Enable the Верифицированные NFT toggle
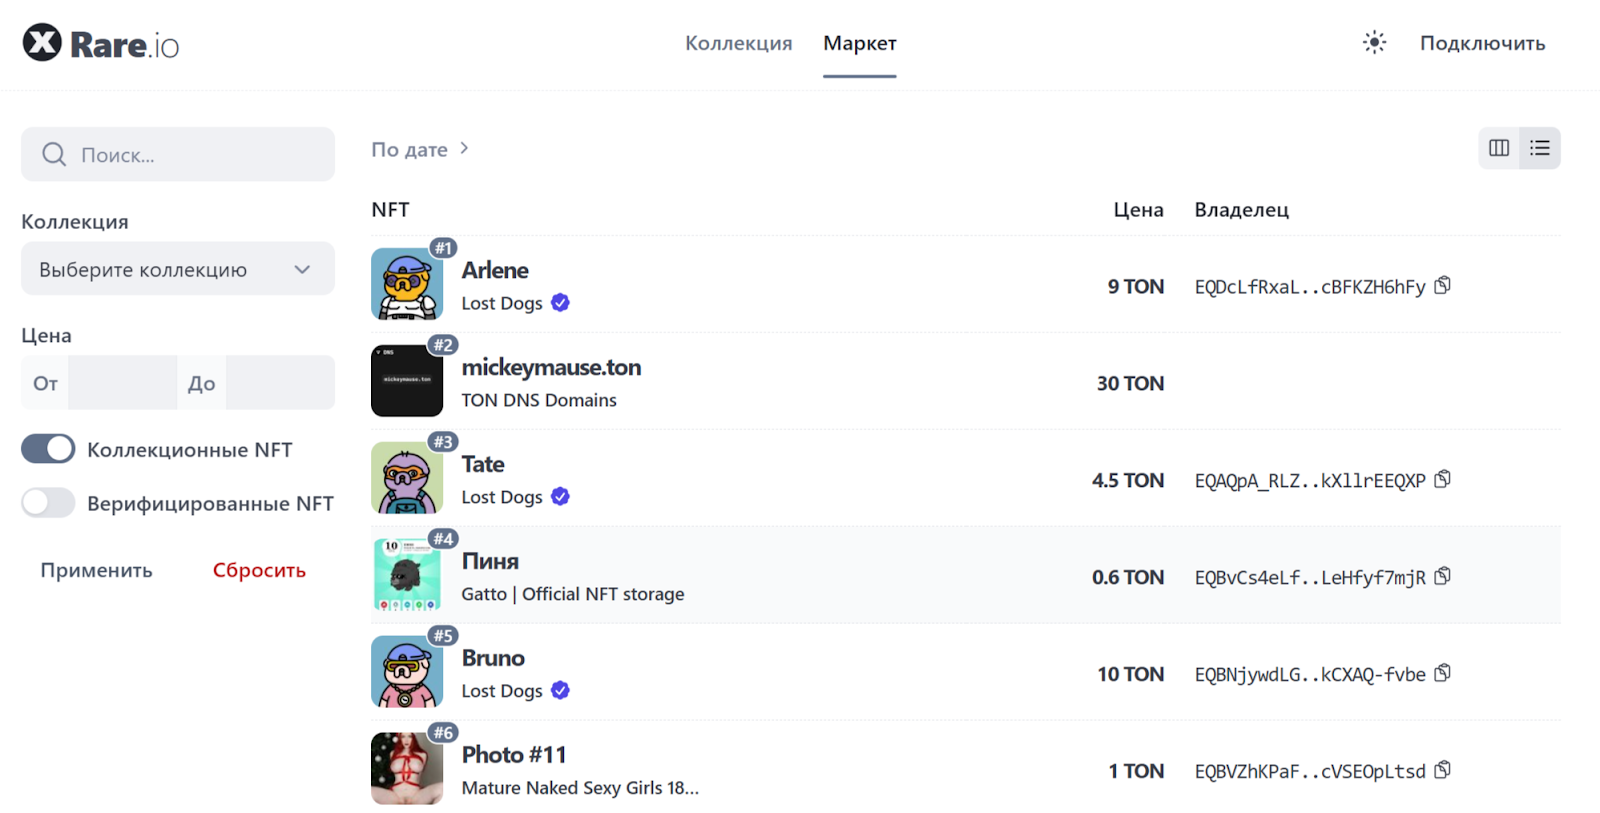Screen dimensions: 1600x813 click(48, 503)
